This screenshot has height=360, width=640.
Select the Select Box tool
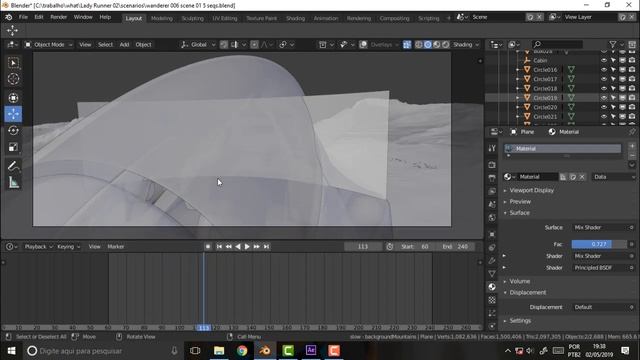[x=13, y=63]
